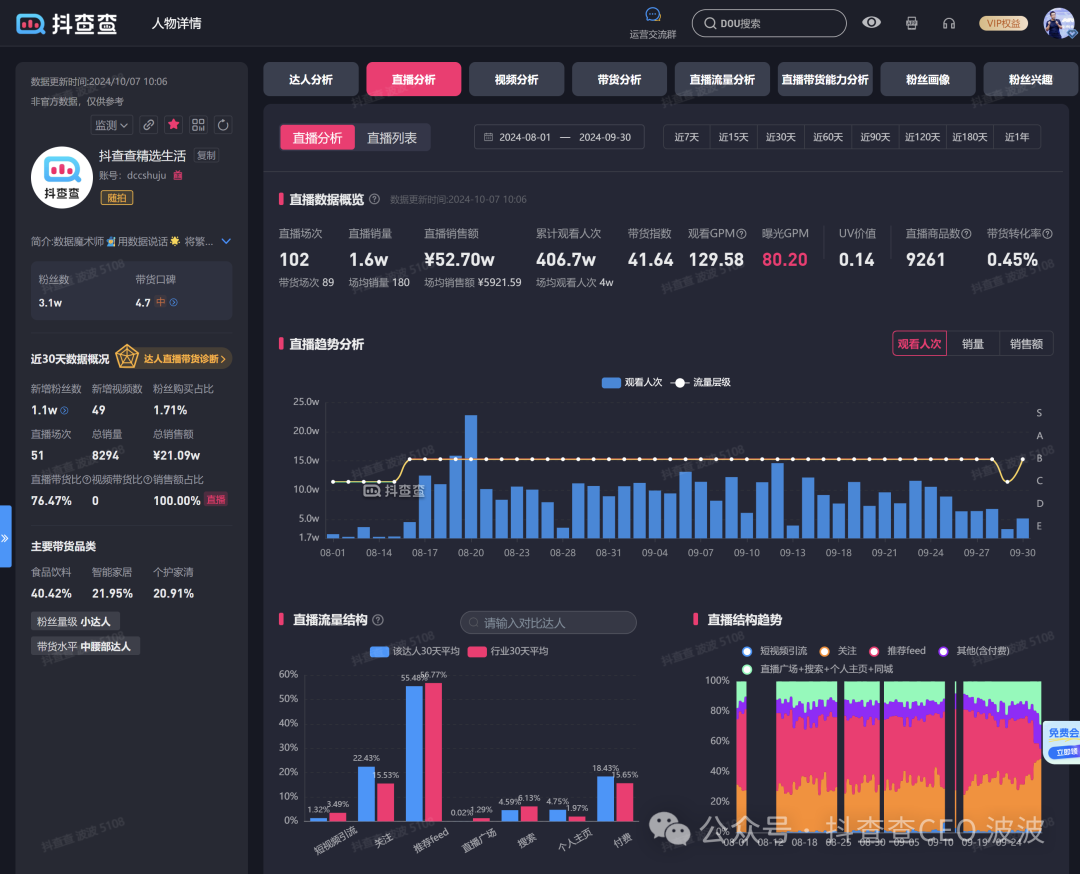This screenshot has height=874, width=1080.
Task: Select the 直播分析 sub-tab
Action: pyautogui.click(x=318, y=138)
